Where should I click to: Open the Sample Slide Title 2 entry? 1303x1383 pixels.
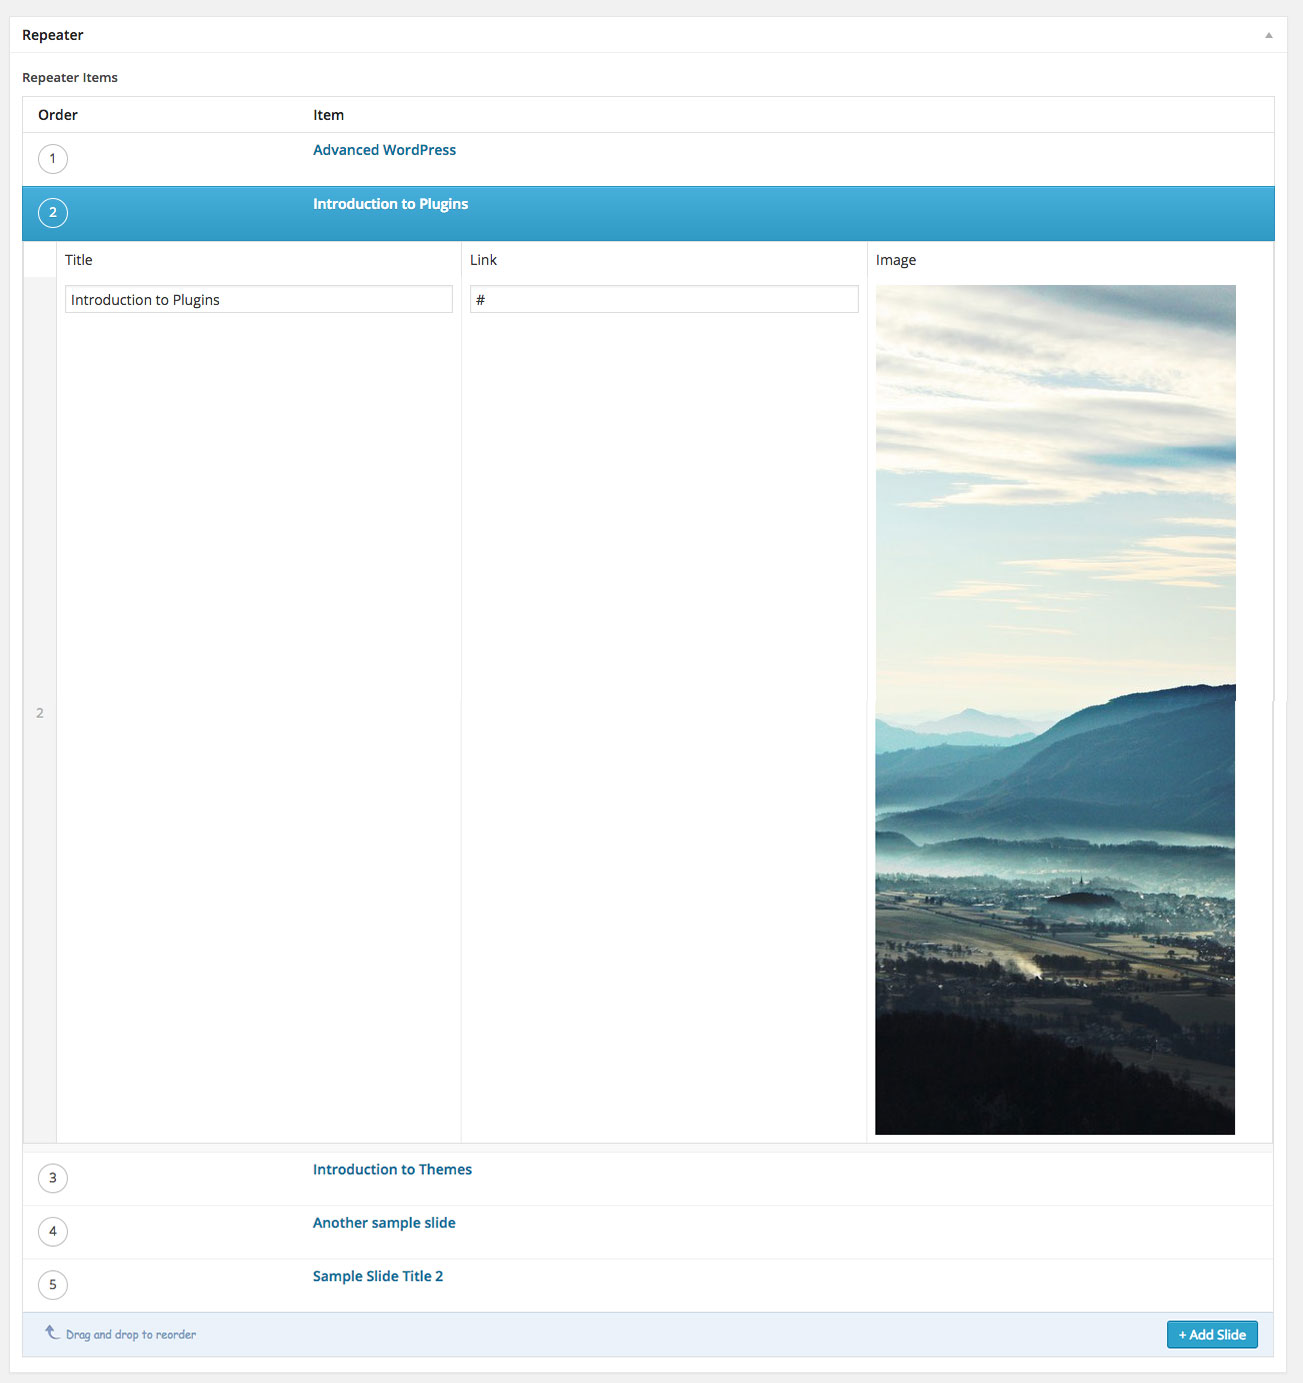[378, 1275]
